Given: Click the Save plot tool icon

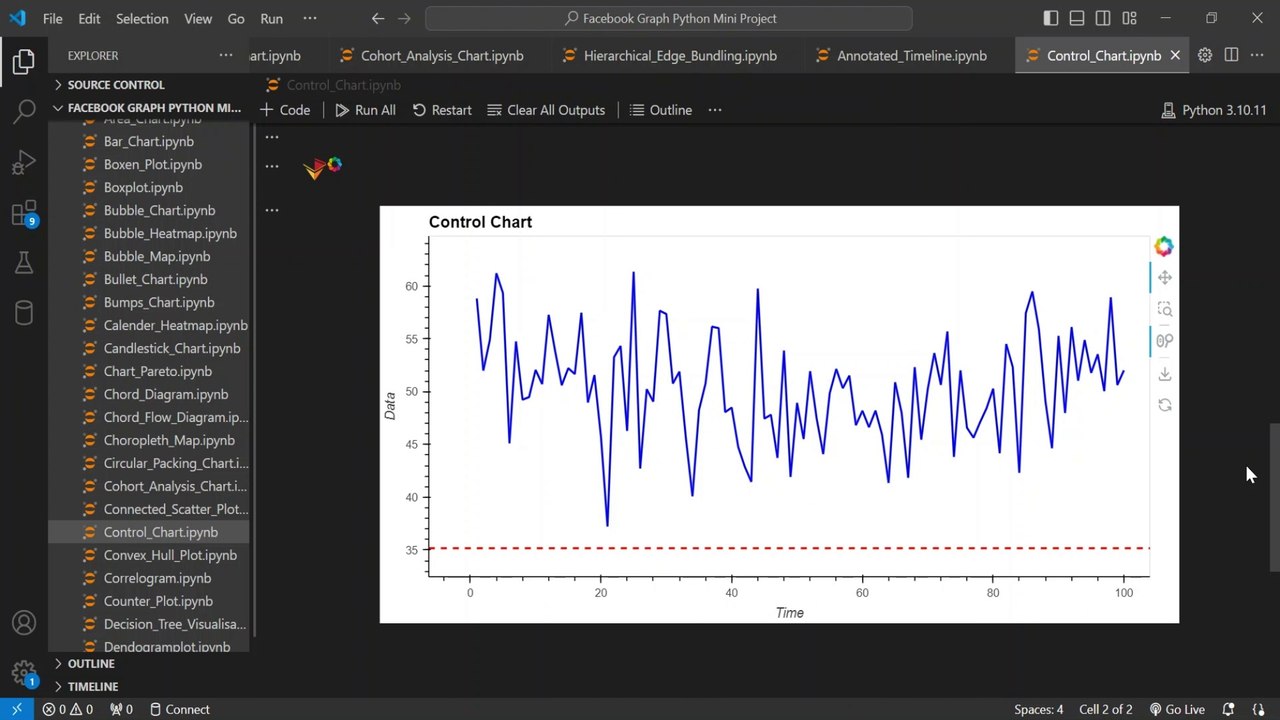Looking at the screenshot, I should [1164, 373].
